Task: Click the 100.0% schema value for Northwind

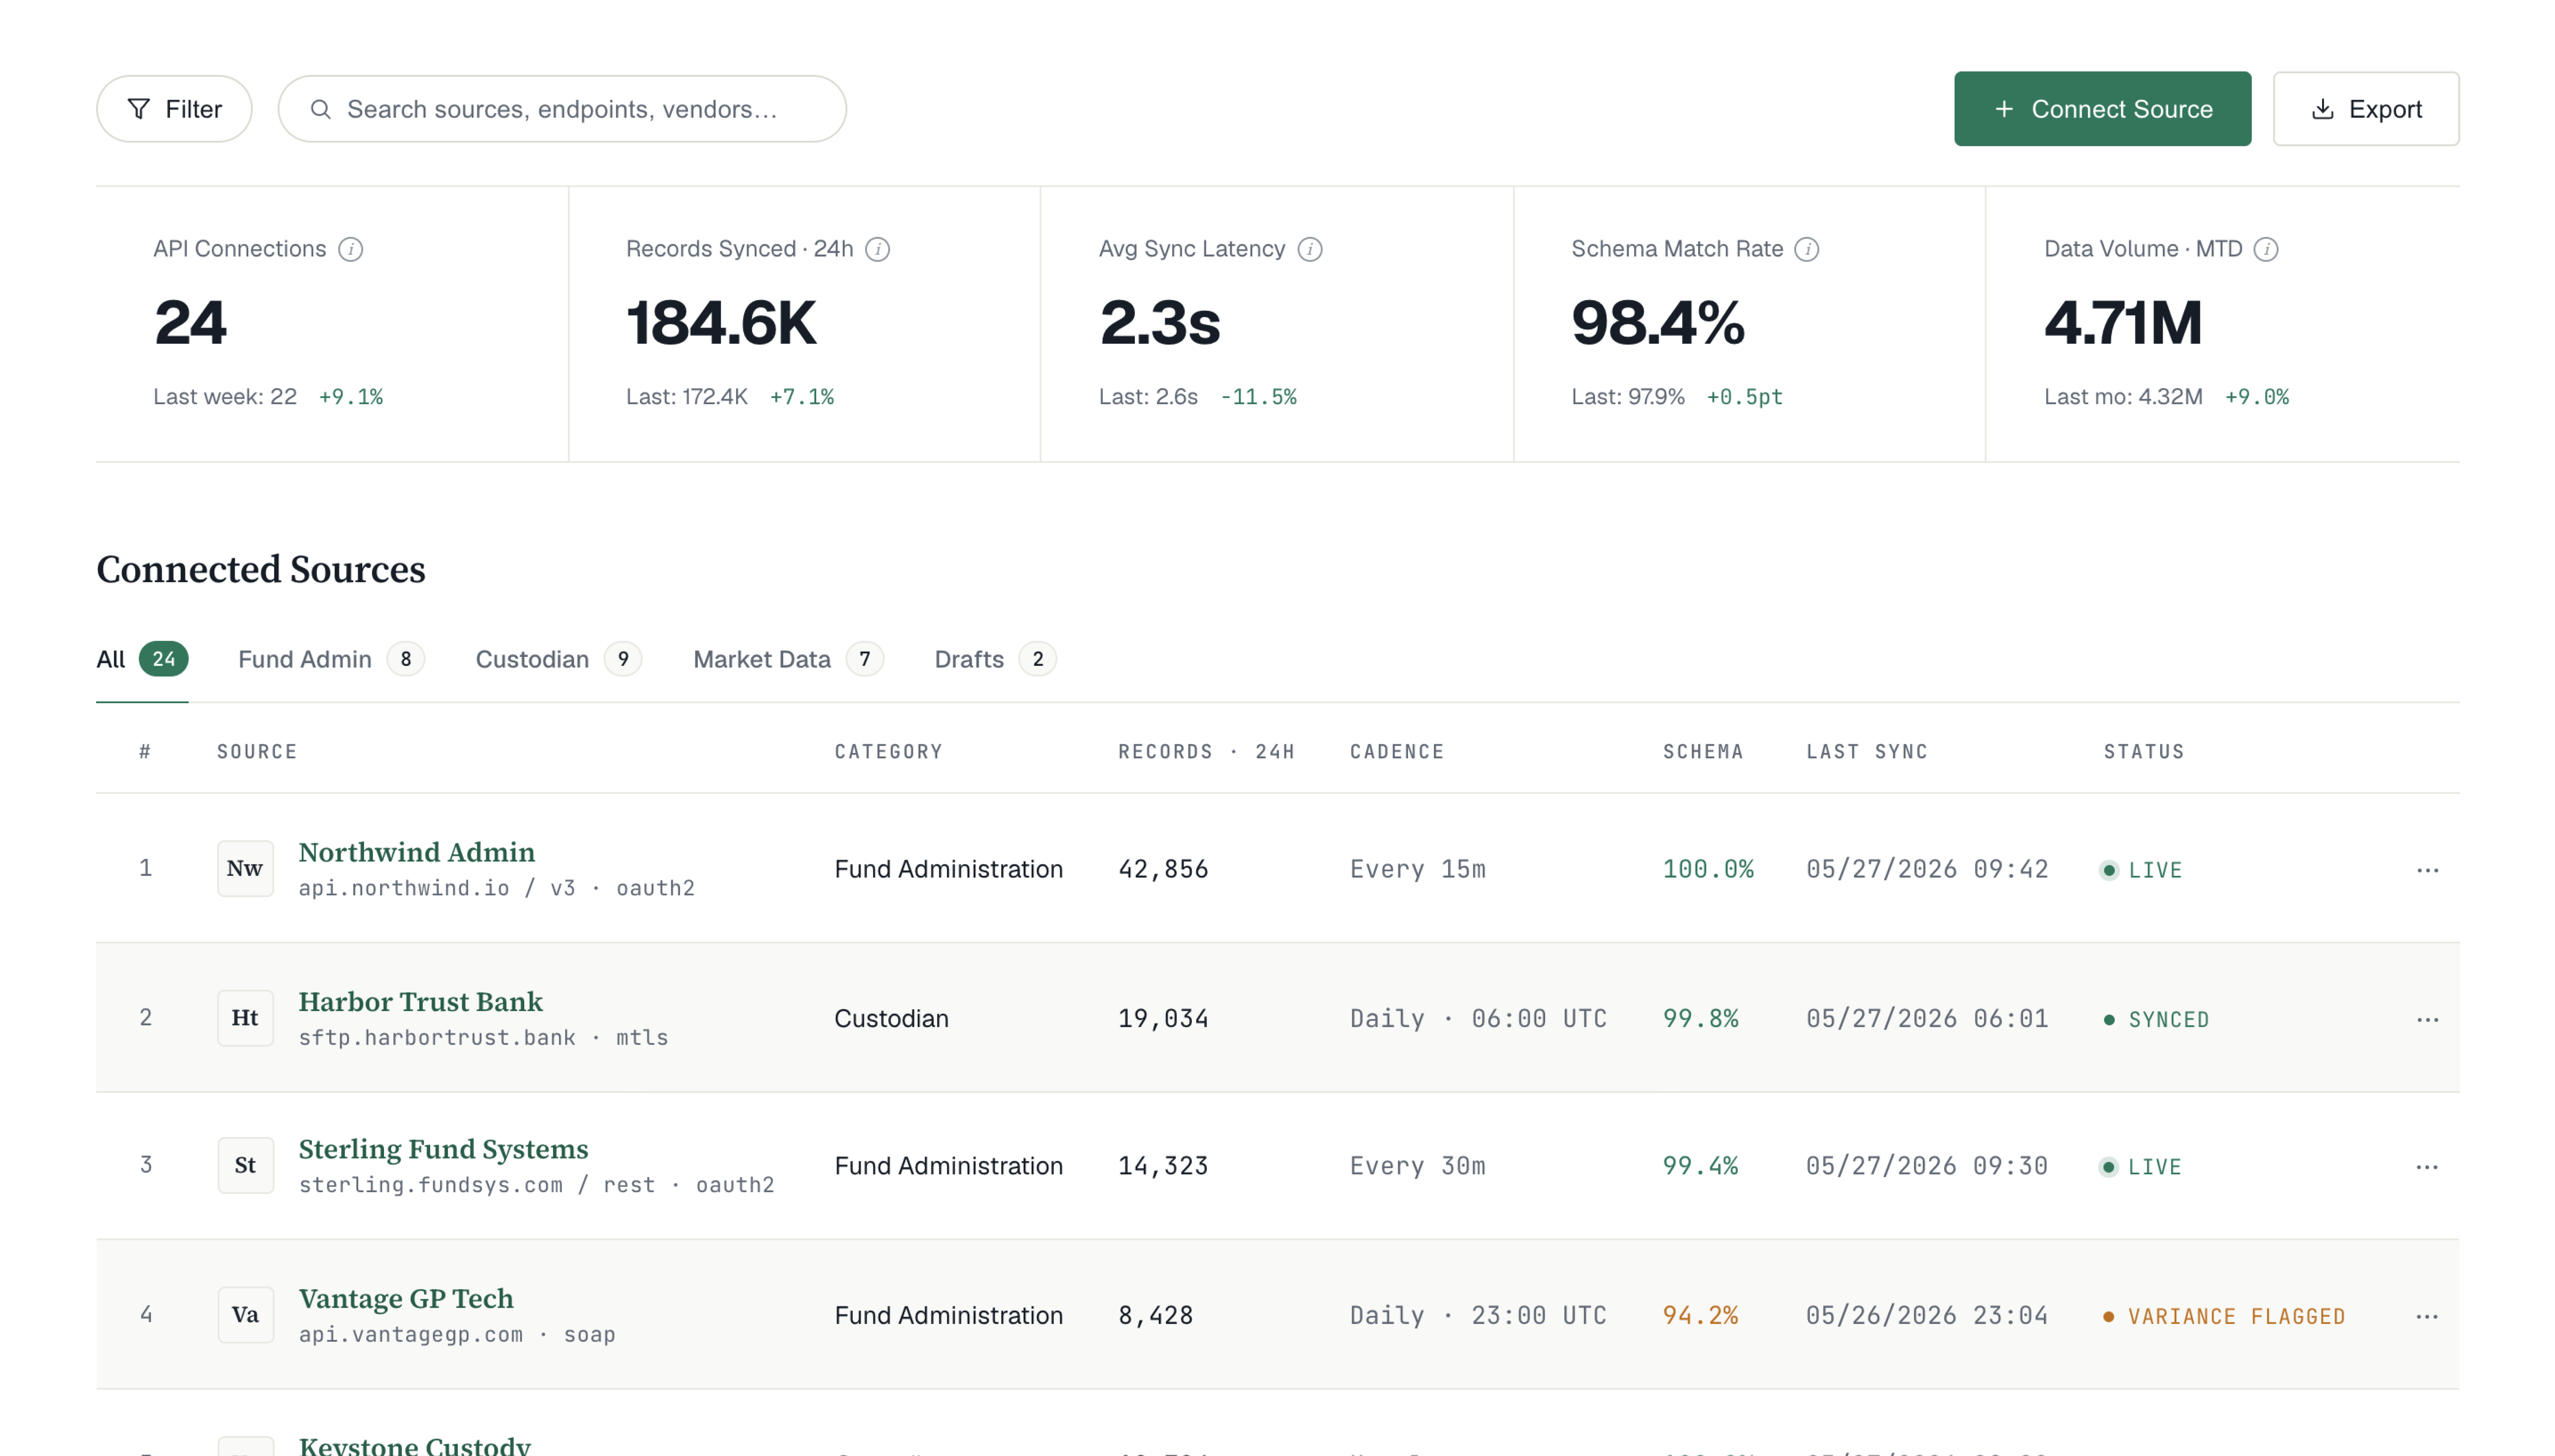Action: pos(1708,869)
